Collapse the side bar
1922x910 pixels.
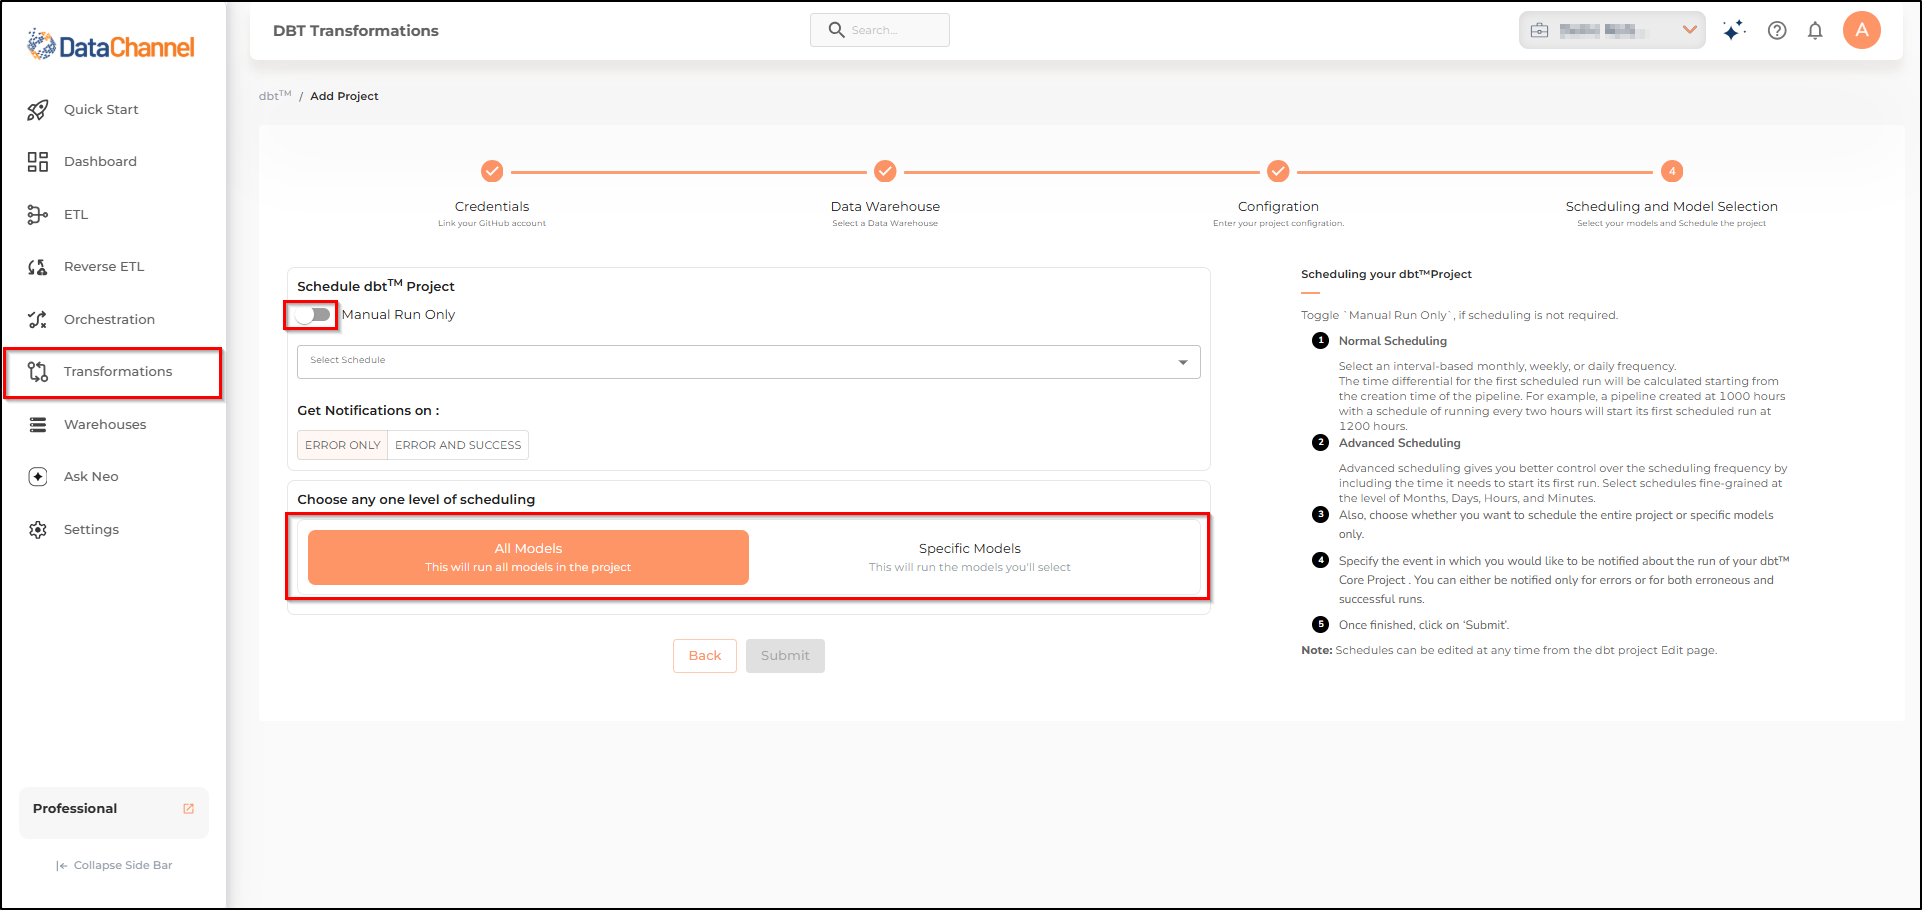(114, 866)
